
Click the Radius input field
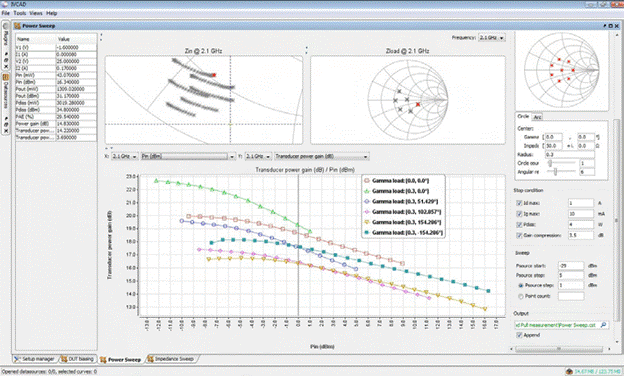[569, 154]
